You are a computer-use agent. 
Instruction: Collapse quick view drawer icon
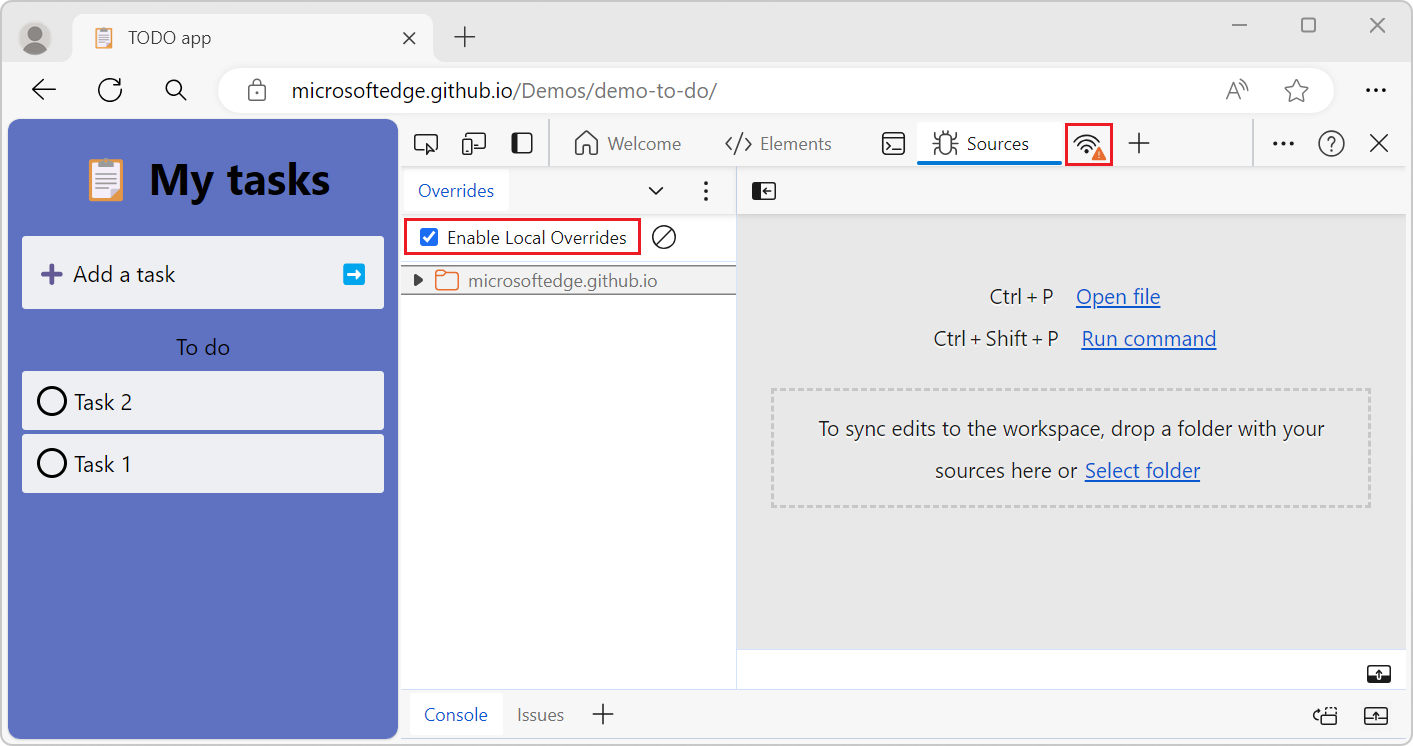click(x=1376, y=715)
